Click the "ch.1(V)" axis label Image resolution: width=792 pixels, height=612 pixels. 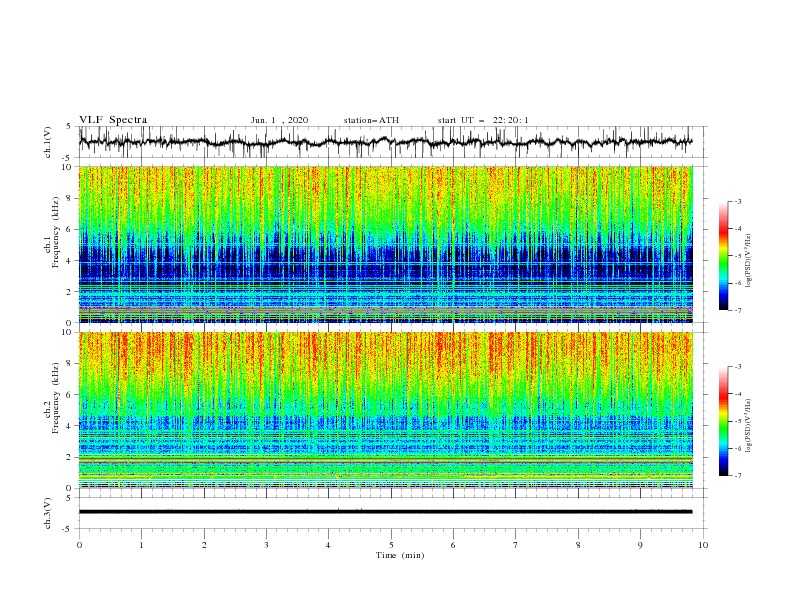tap(48, 142)
